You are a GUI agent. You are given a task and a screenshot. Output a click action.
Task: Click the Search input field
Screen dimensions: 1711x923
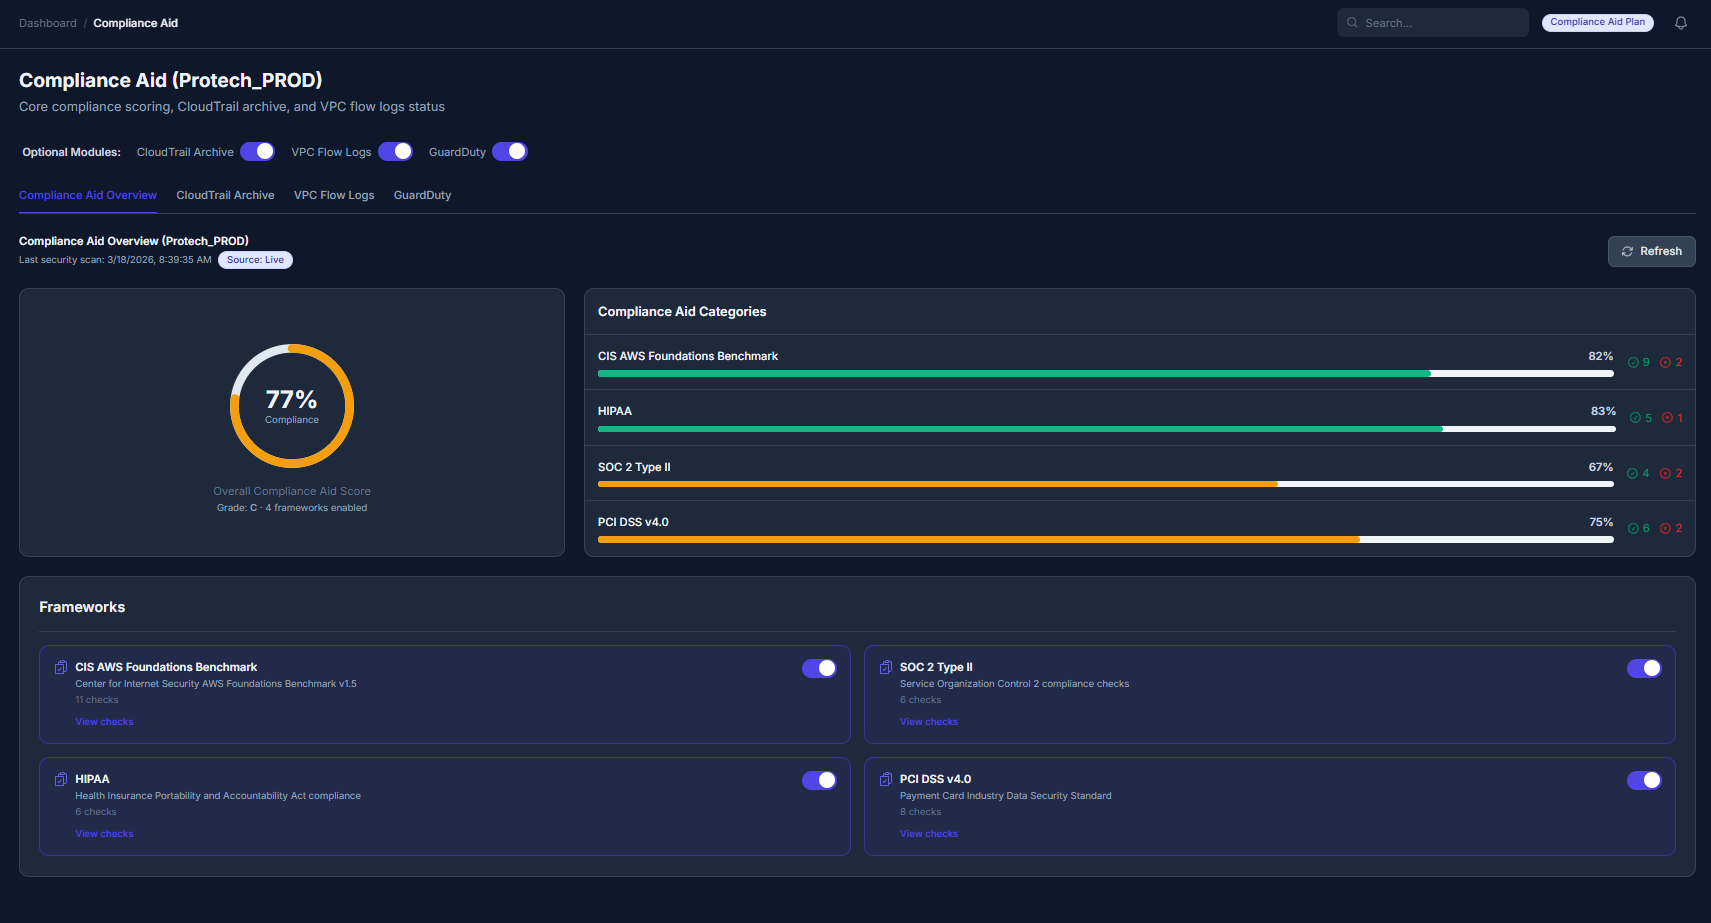[1432, 22]
